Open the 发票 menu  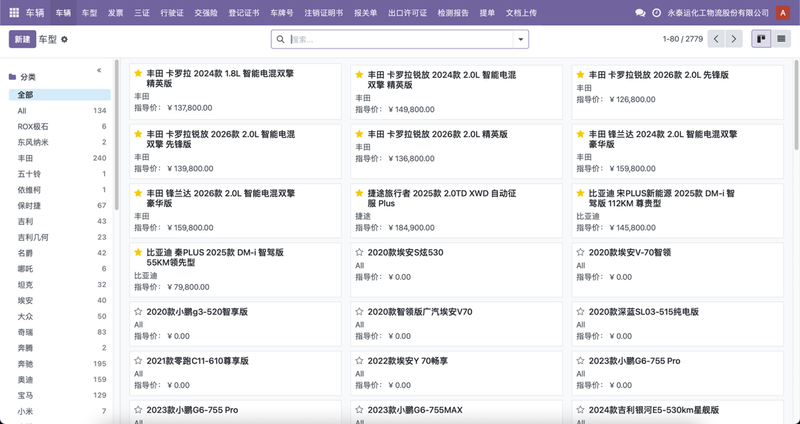[x=116, y=13]
